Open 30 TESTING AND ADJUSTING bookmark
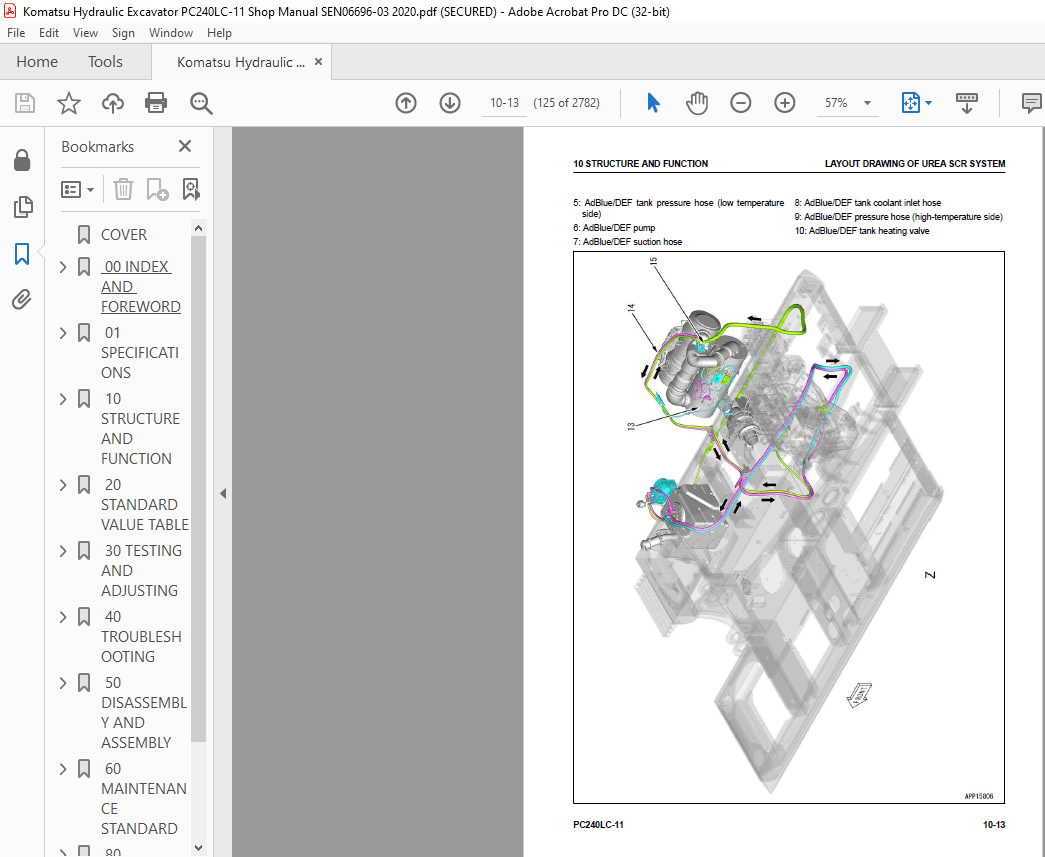This screenshot has width=1045, height=857. [141, 570]
